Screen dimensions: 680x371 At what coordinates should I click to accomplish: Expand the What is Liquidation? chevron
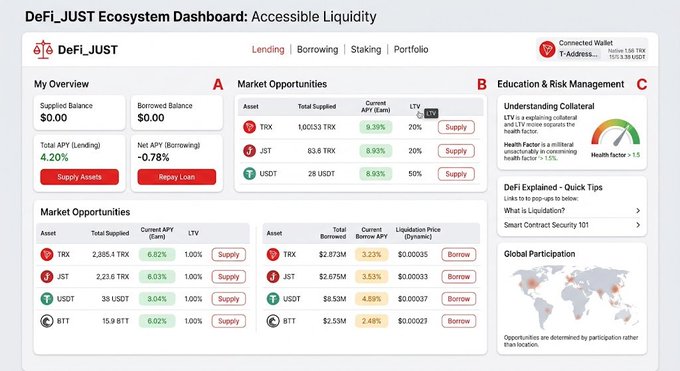(638, 210)
